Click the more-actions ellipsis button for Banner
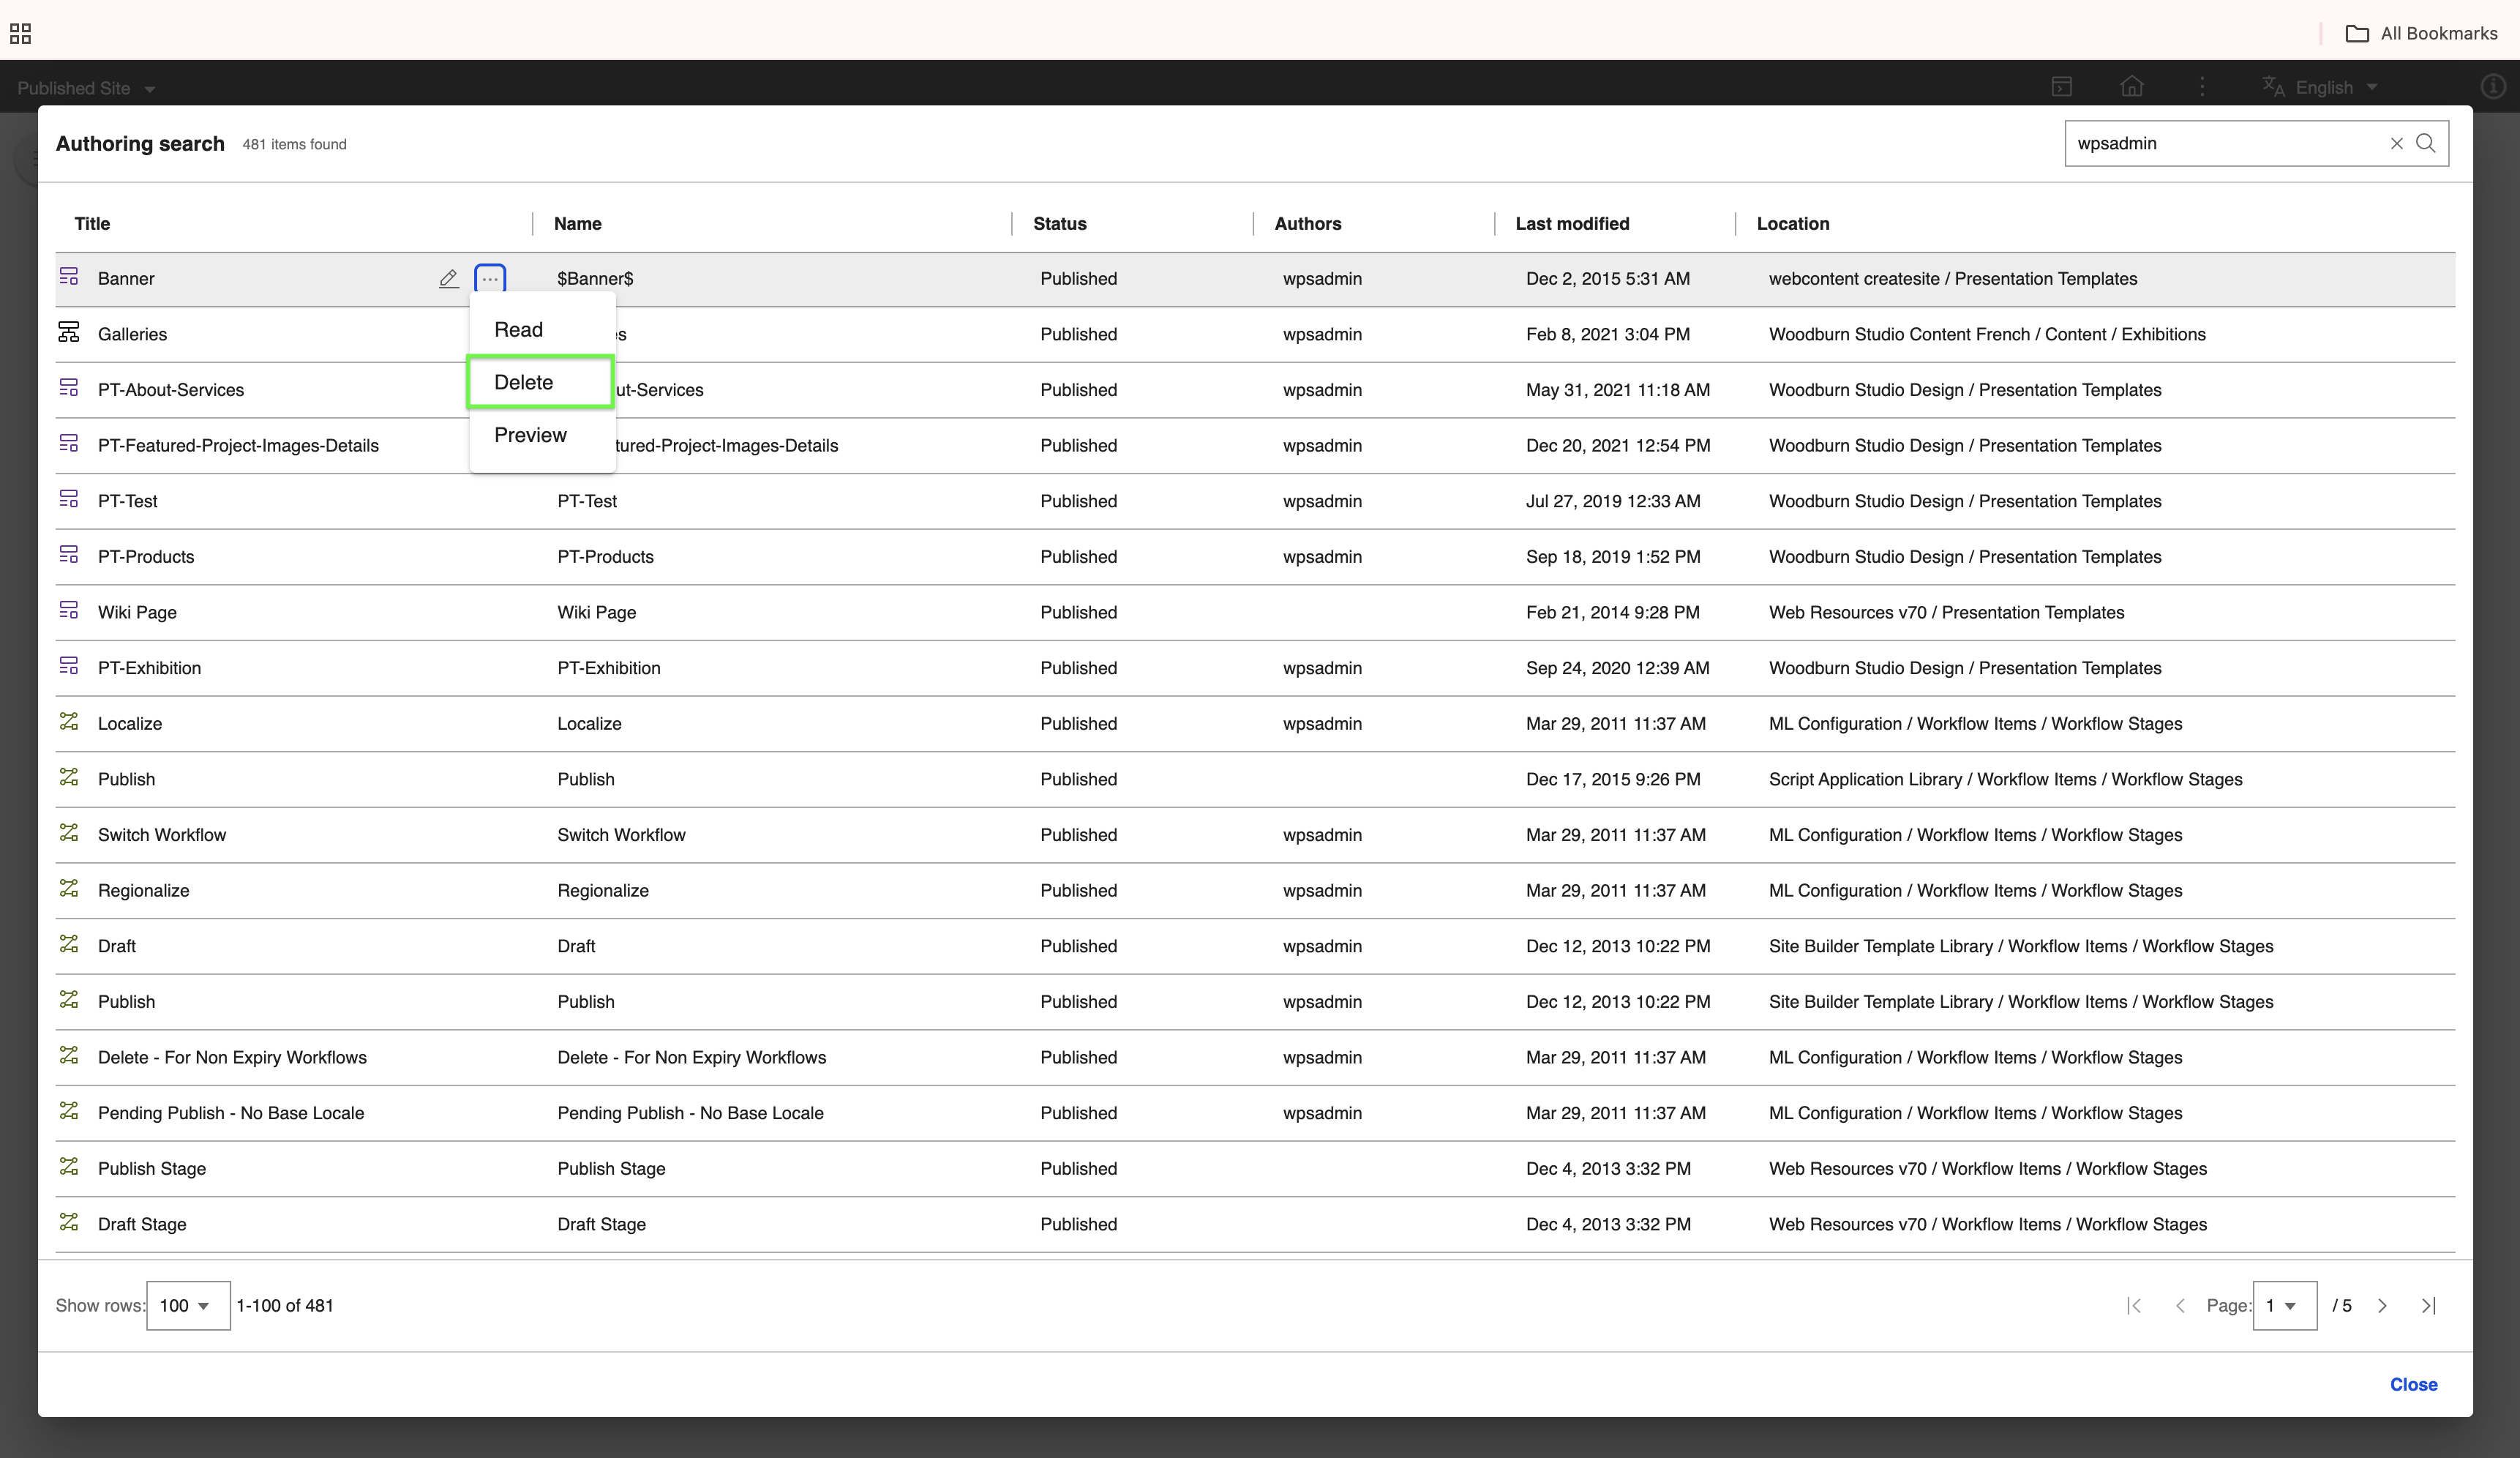 click(490, 279)
